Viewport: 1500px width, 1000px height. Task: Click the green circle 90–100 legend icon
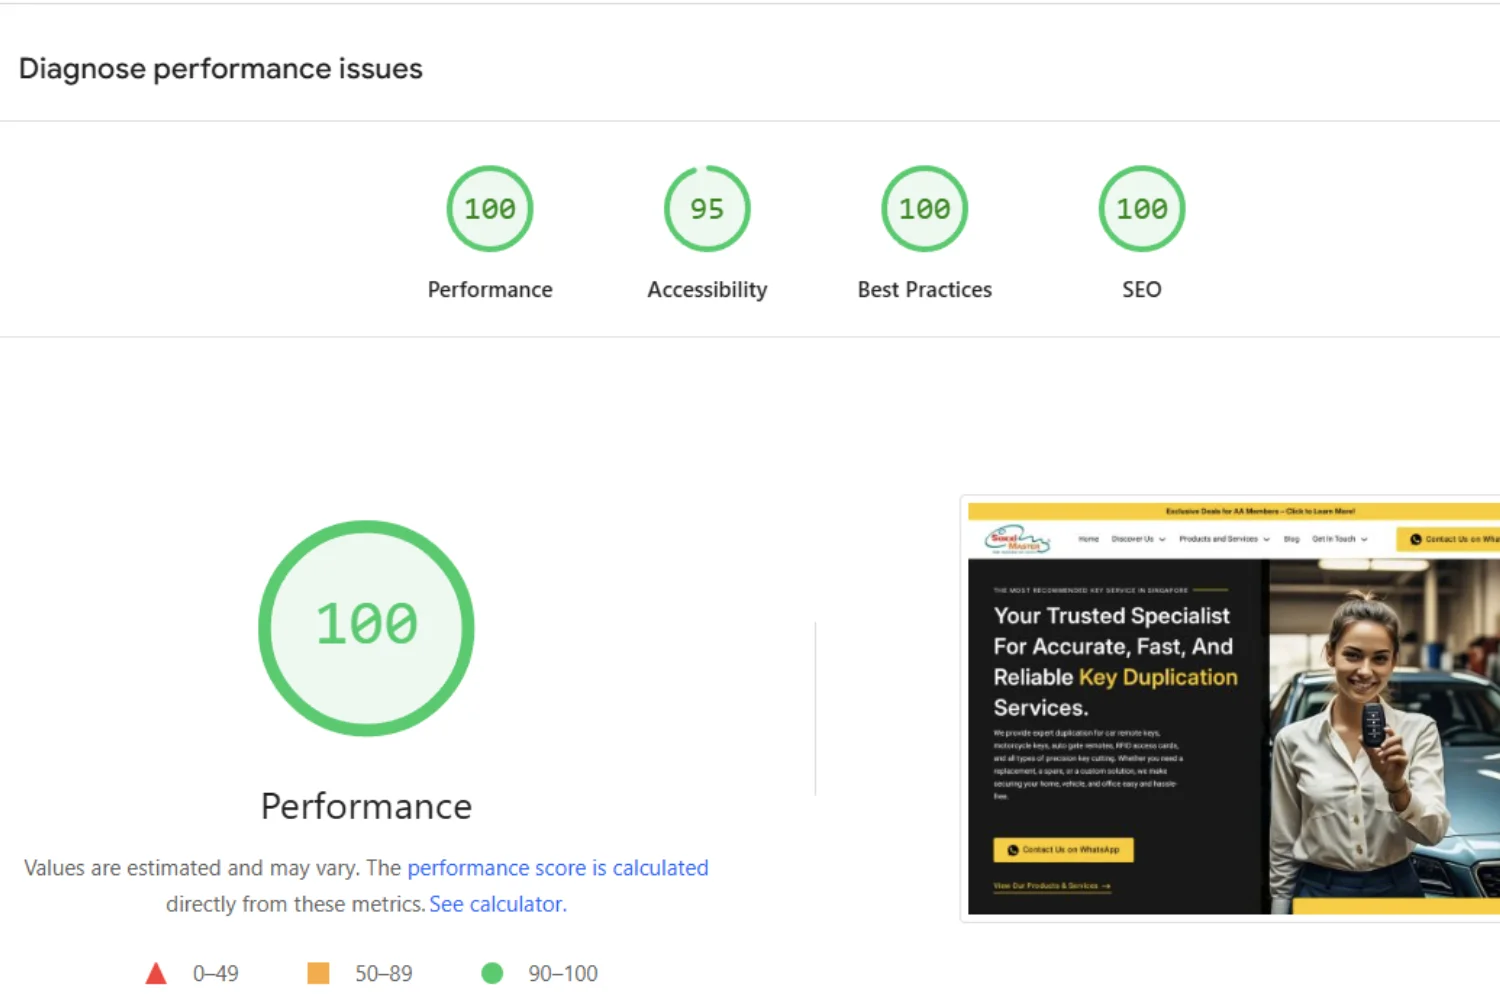point(492,973)
